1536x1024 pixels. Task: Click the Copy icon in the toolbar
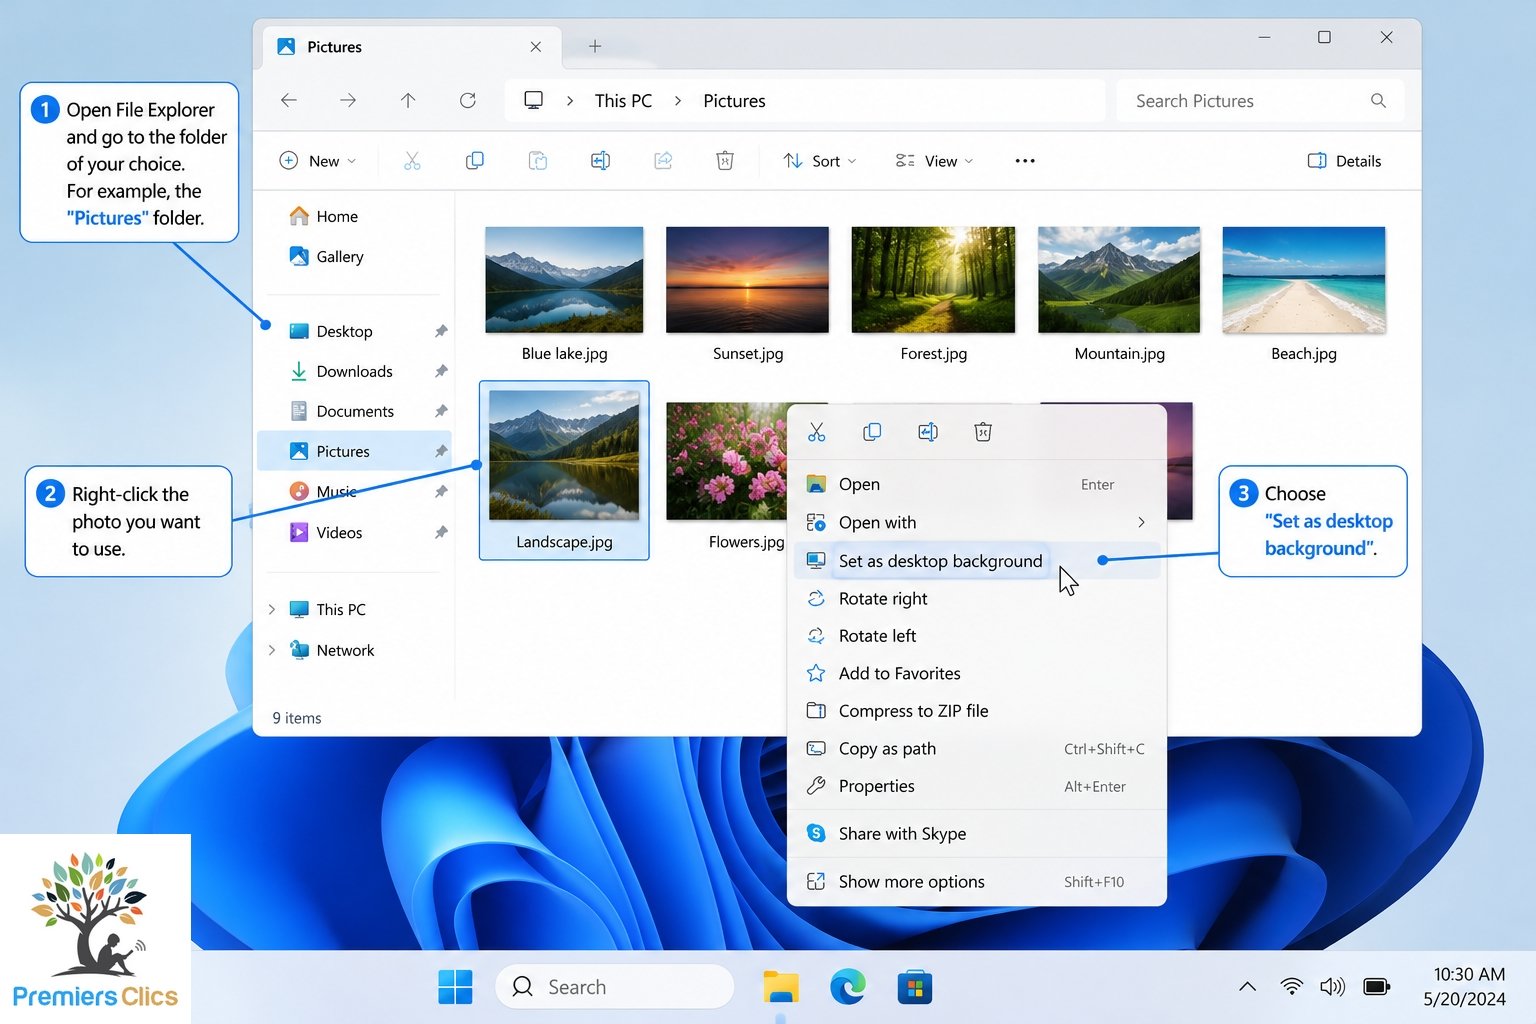[x=475, y=161]
